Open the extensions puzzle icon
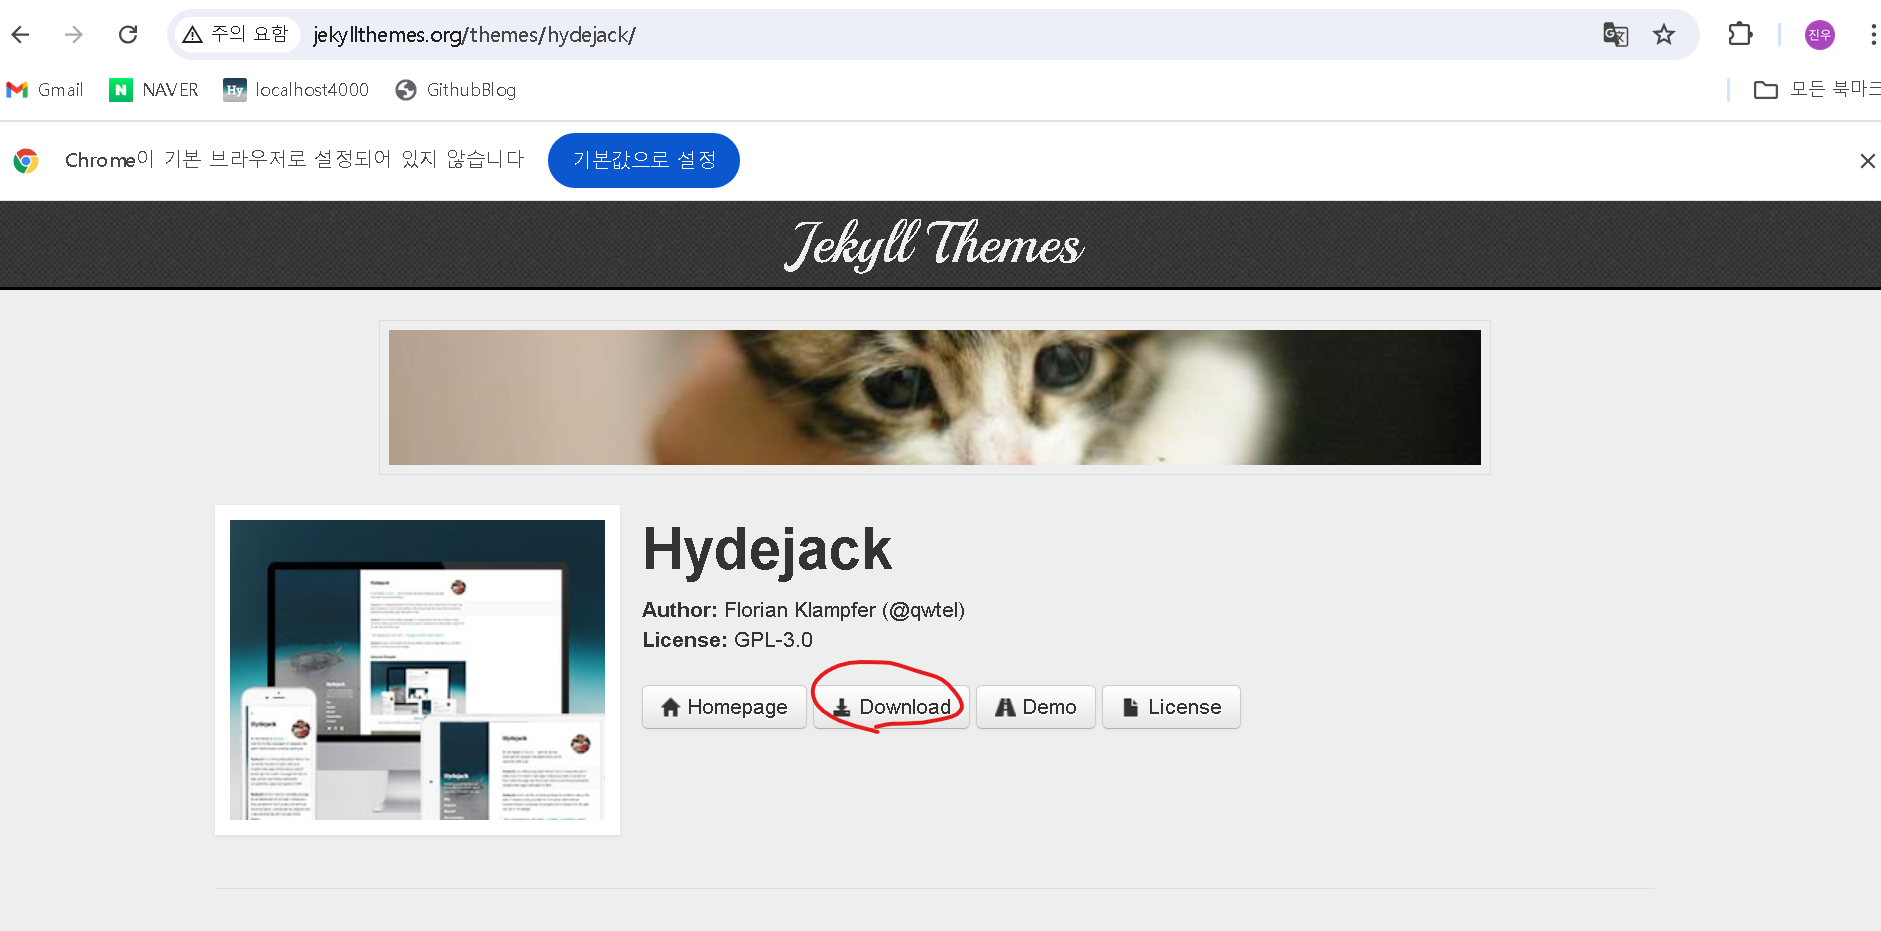 pos(1740,35)
